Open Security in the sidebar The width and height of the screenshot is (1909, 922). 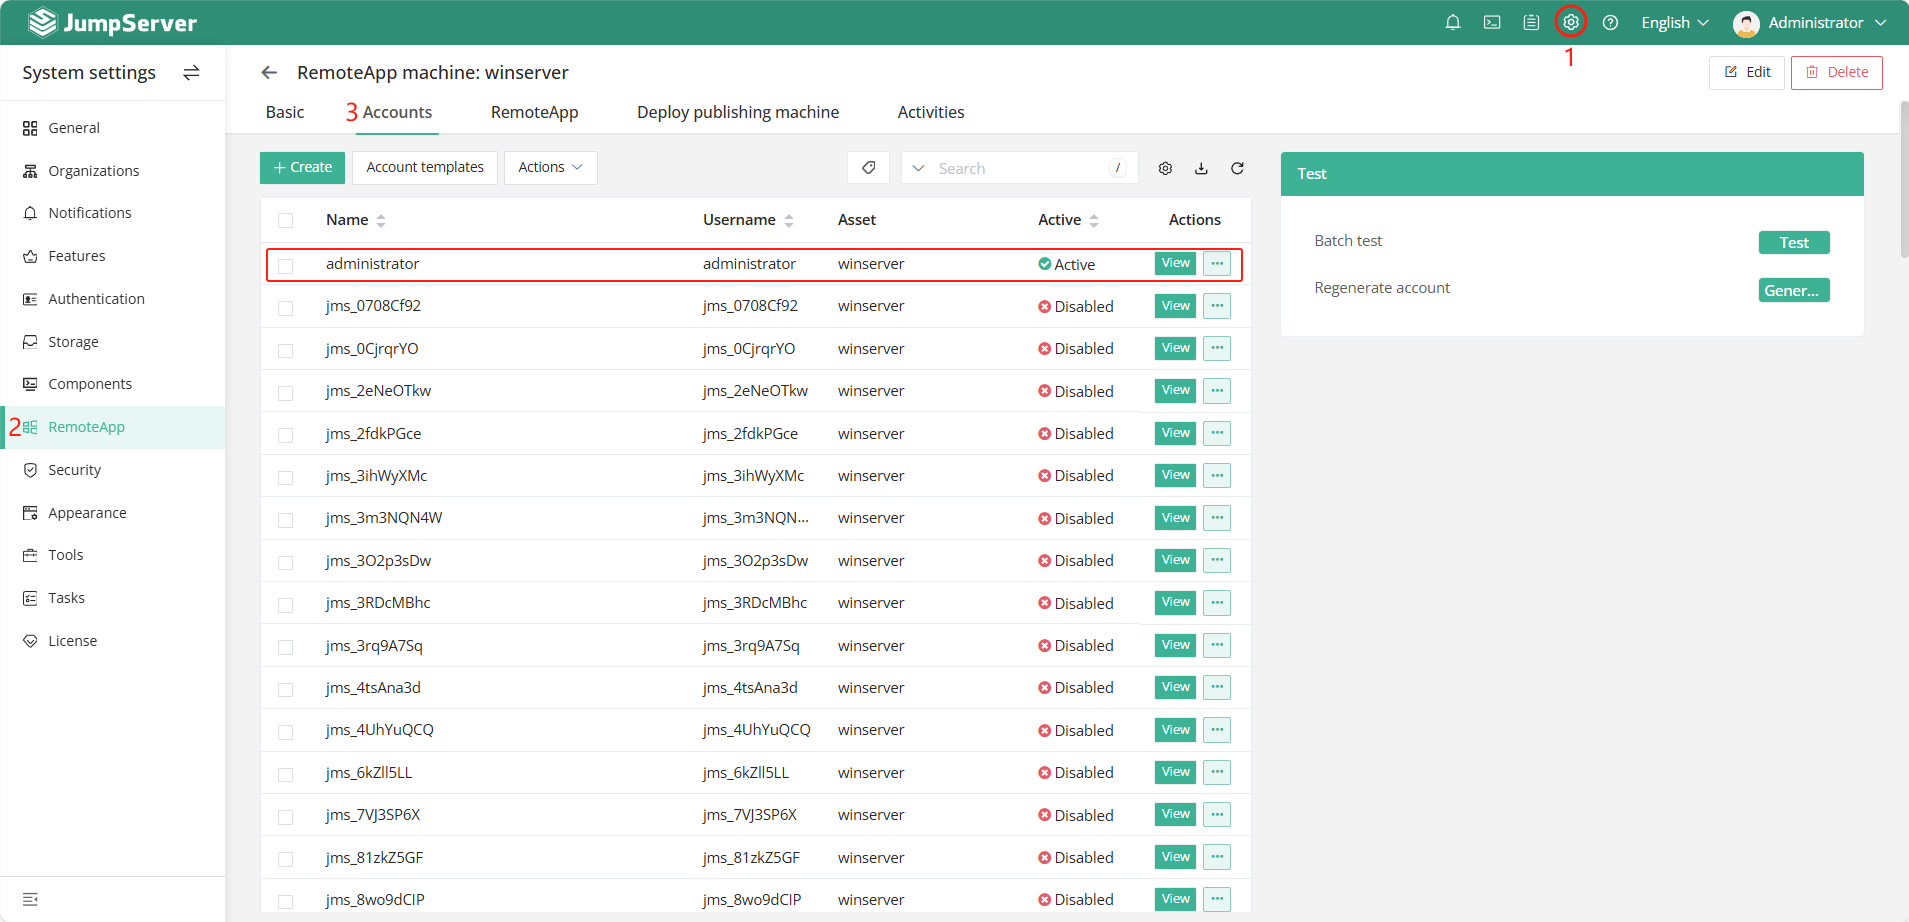click(x=113, y=470)
